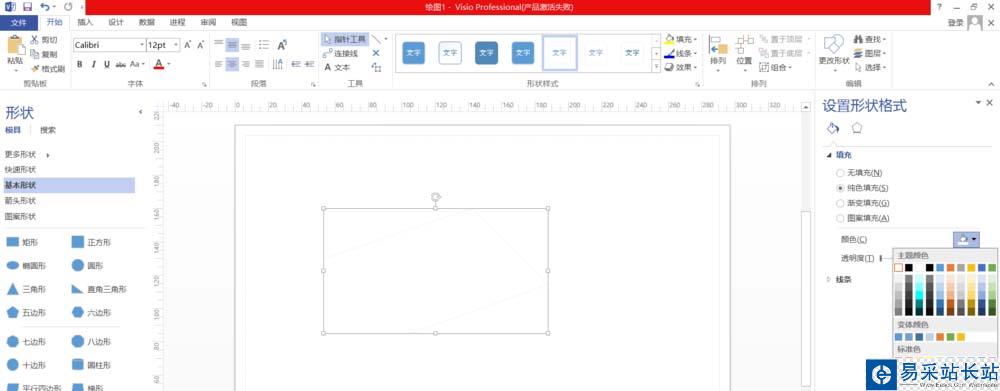Select Gradient Fill (渐变填充) radio button
This screenshot has height=391, width=1000.
[x=840, y=203]
